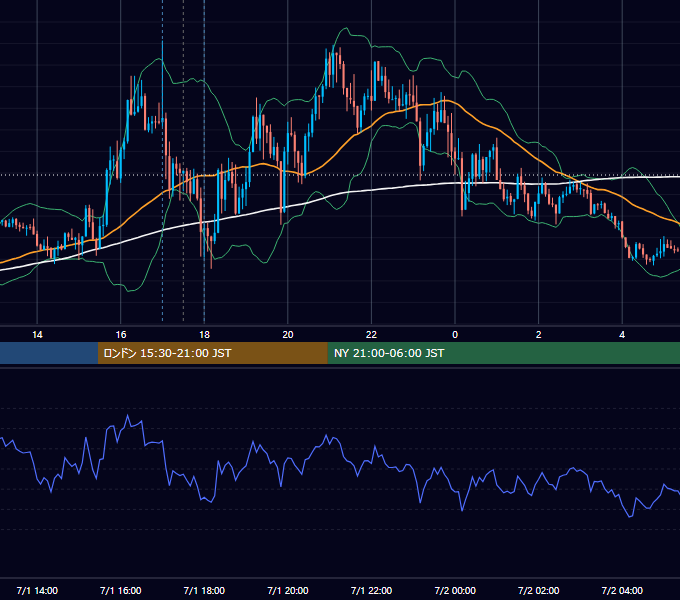Click the 7/1 14:00 label on the lower axis
680x600 pixels.
point(37,590)
